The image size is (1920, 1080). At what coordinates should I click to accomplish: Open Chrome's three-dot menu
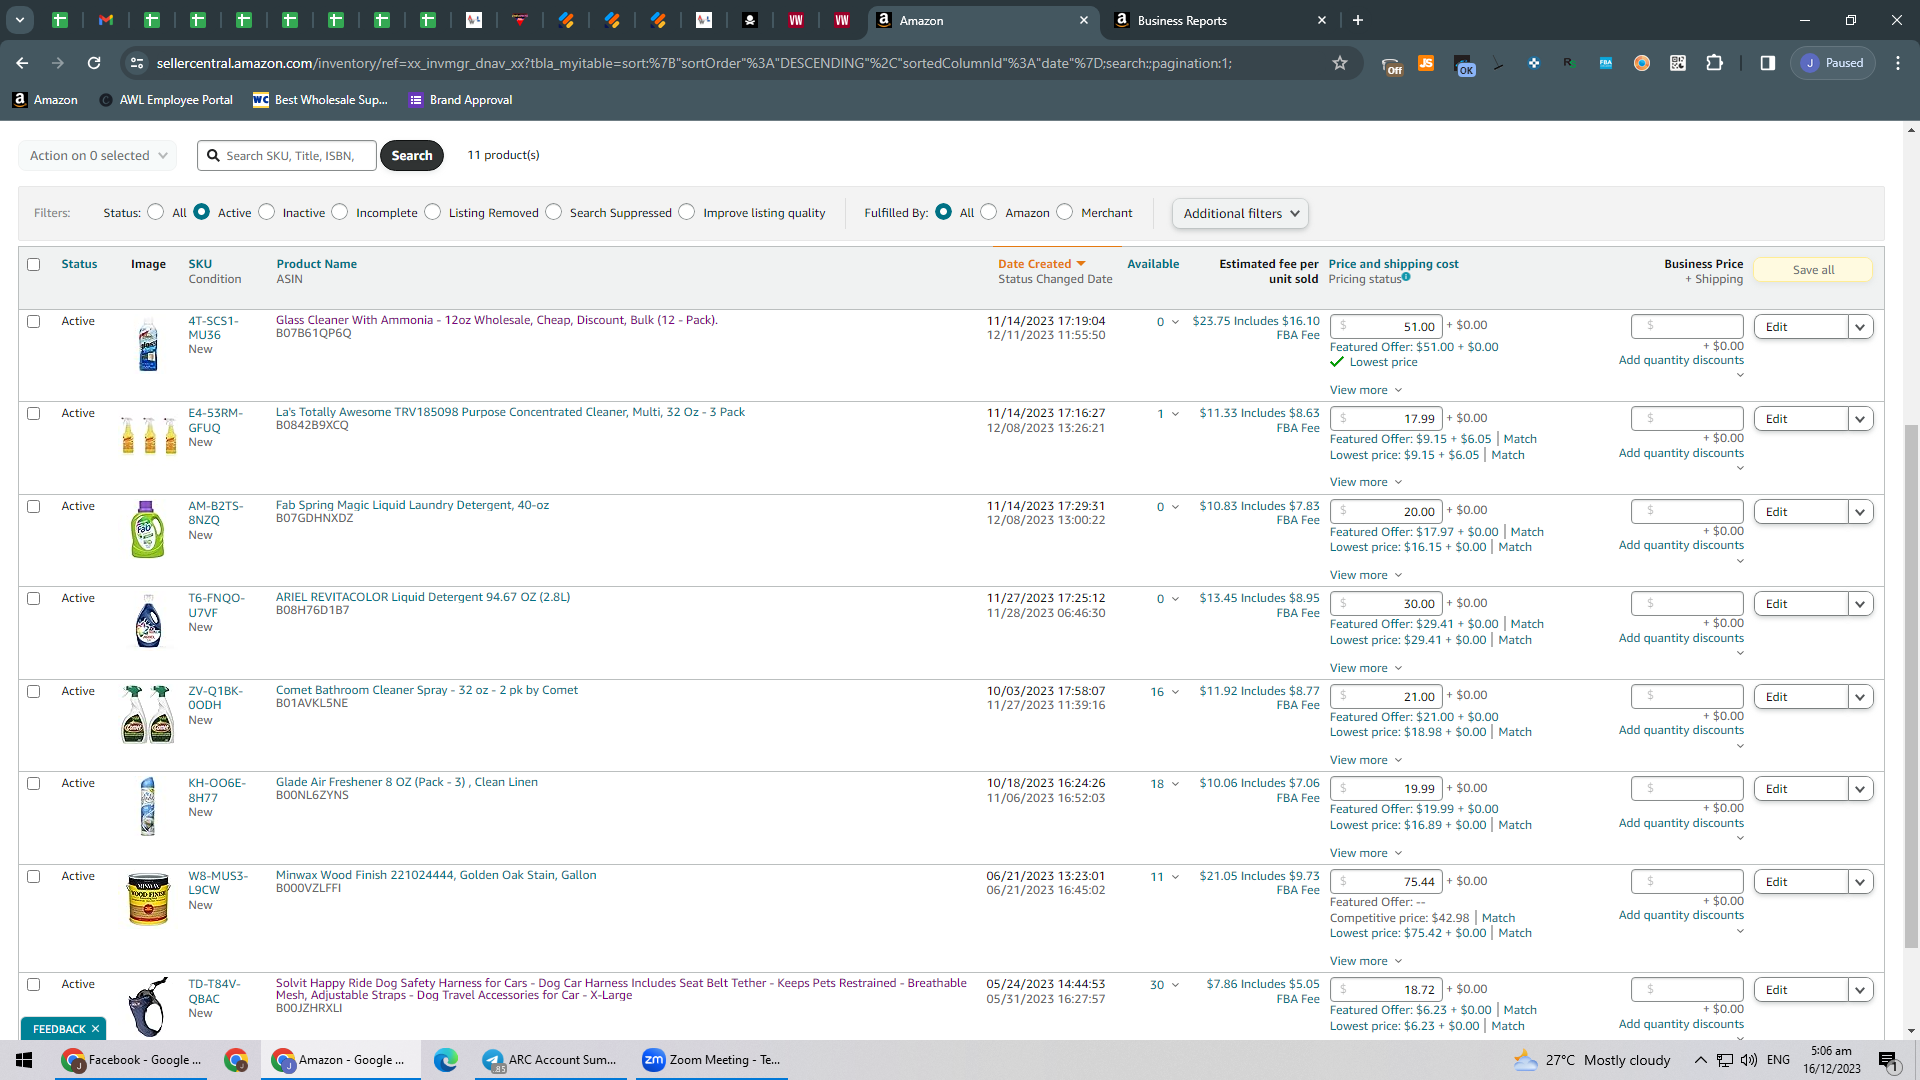pyautogui.click(x=1898, y=63)
